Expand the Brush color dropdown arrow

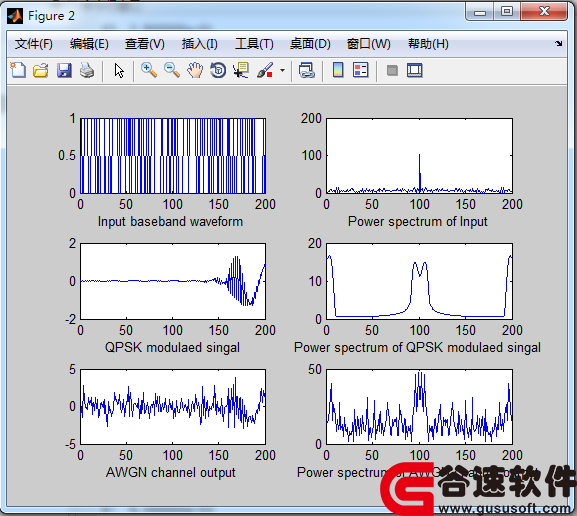tap(282, 70)
